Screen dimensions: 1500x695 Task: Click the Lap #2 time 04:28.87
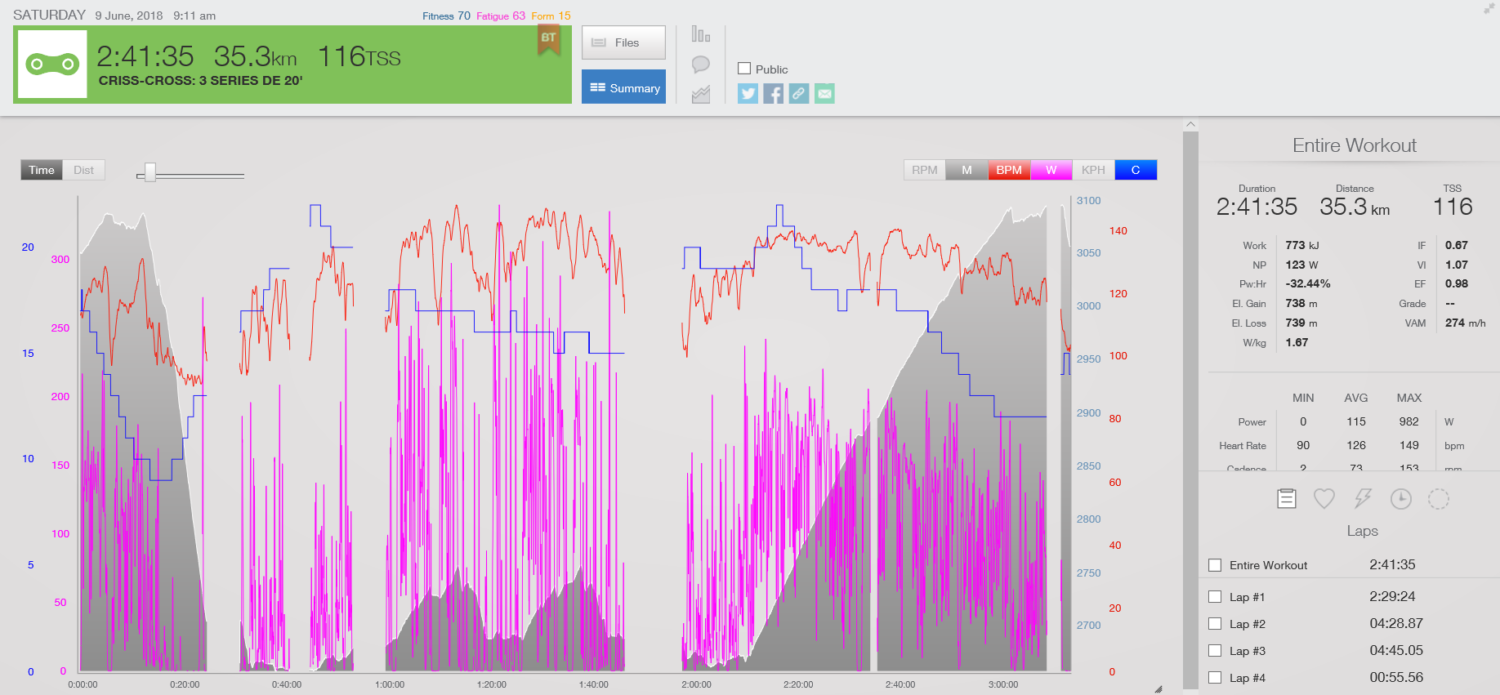1394,624
